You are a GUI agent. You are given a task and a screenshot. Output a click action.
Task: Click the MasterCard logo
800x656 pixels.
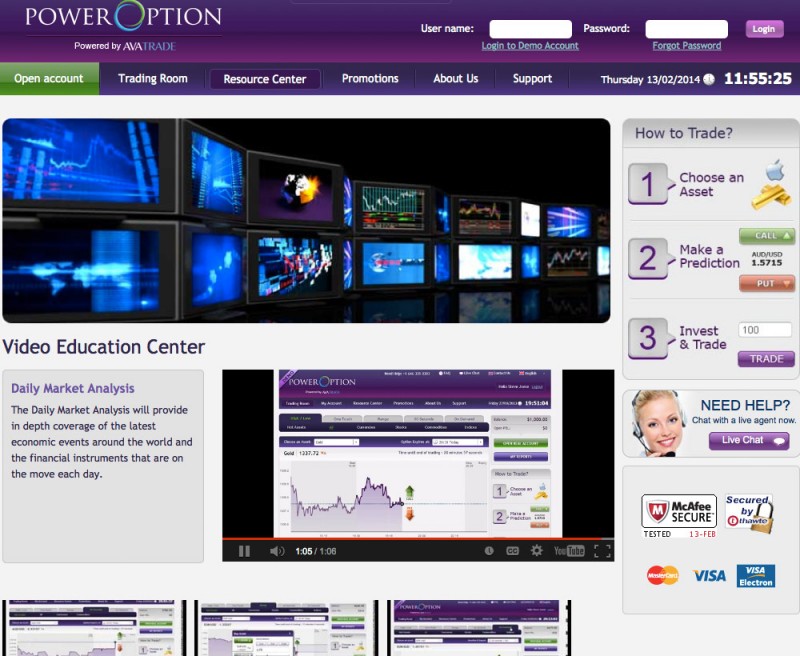[663, 575]
